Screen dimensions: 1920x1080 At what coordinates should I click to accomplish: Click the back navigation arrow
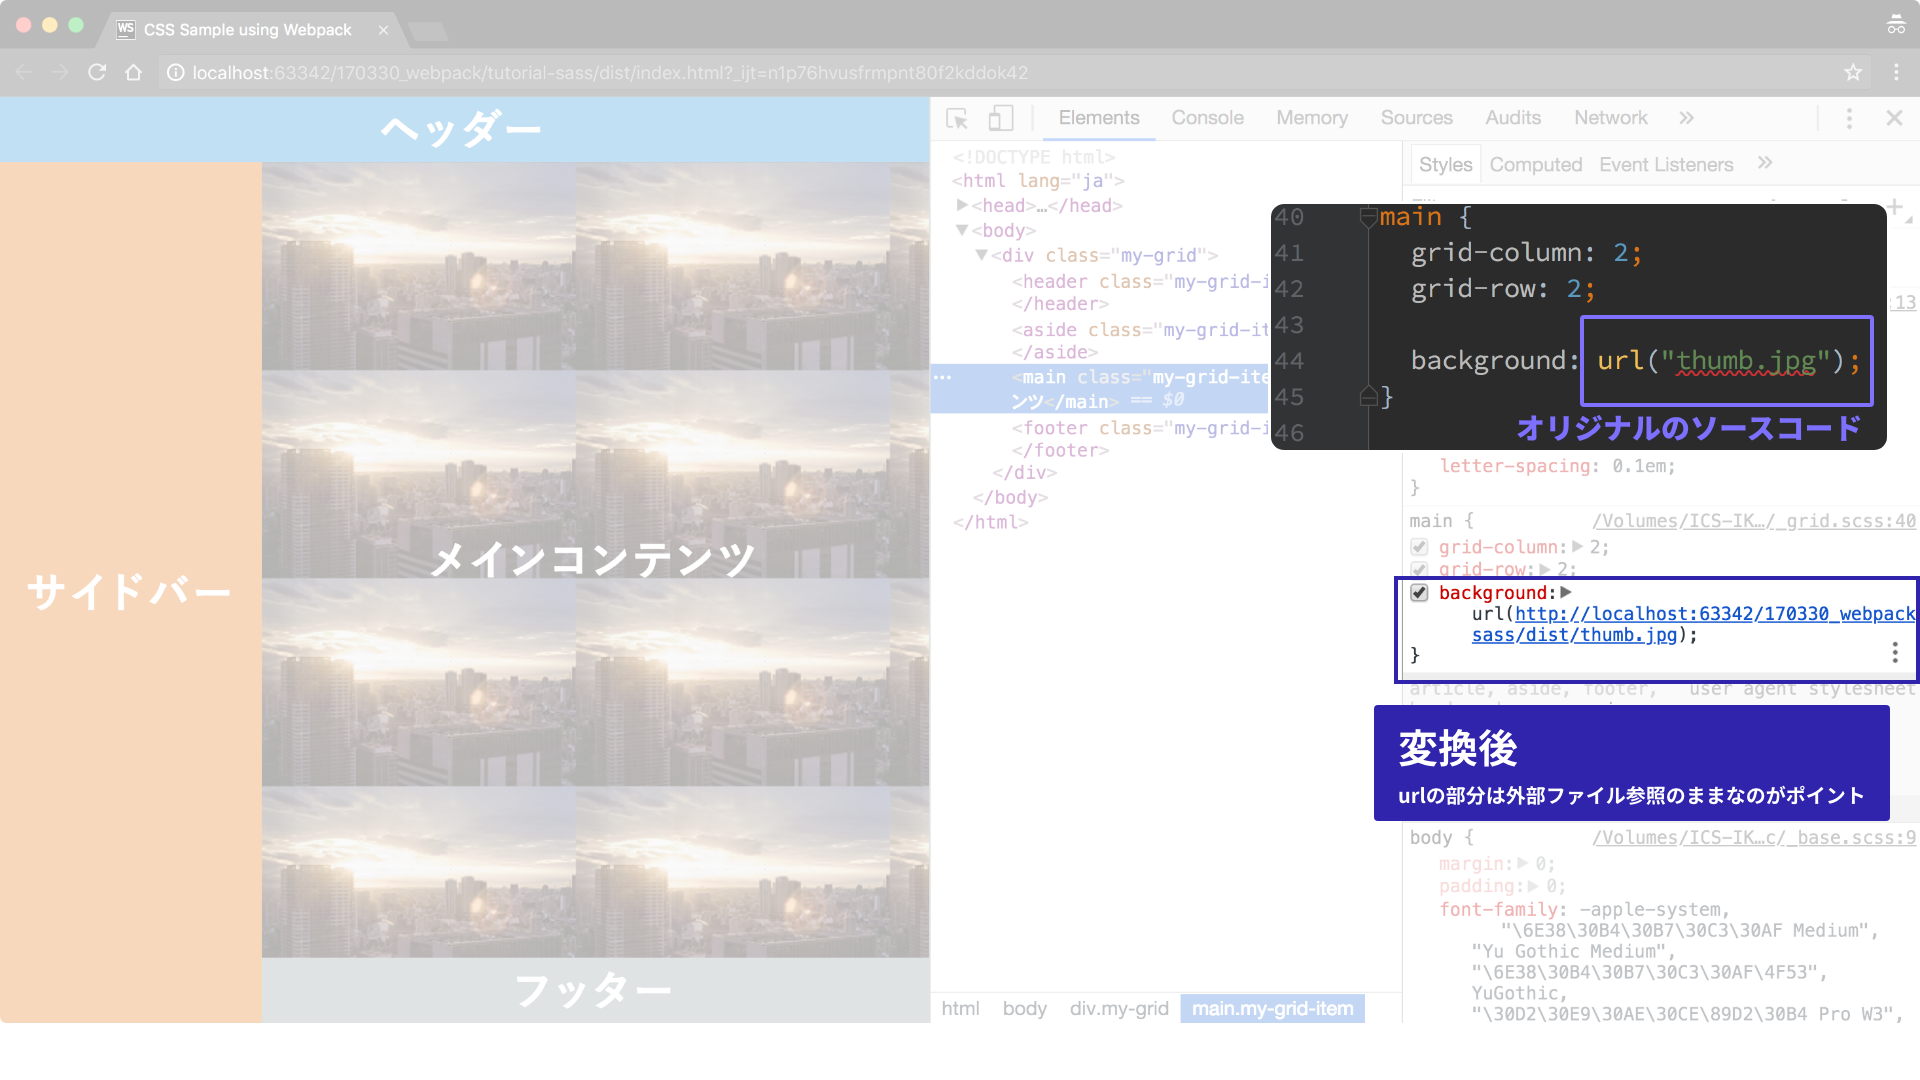24,72
